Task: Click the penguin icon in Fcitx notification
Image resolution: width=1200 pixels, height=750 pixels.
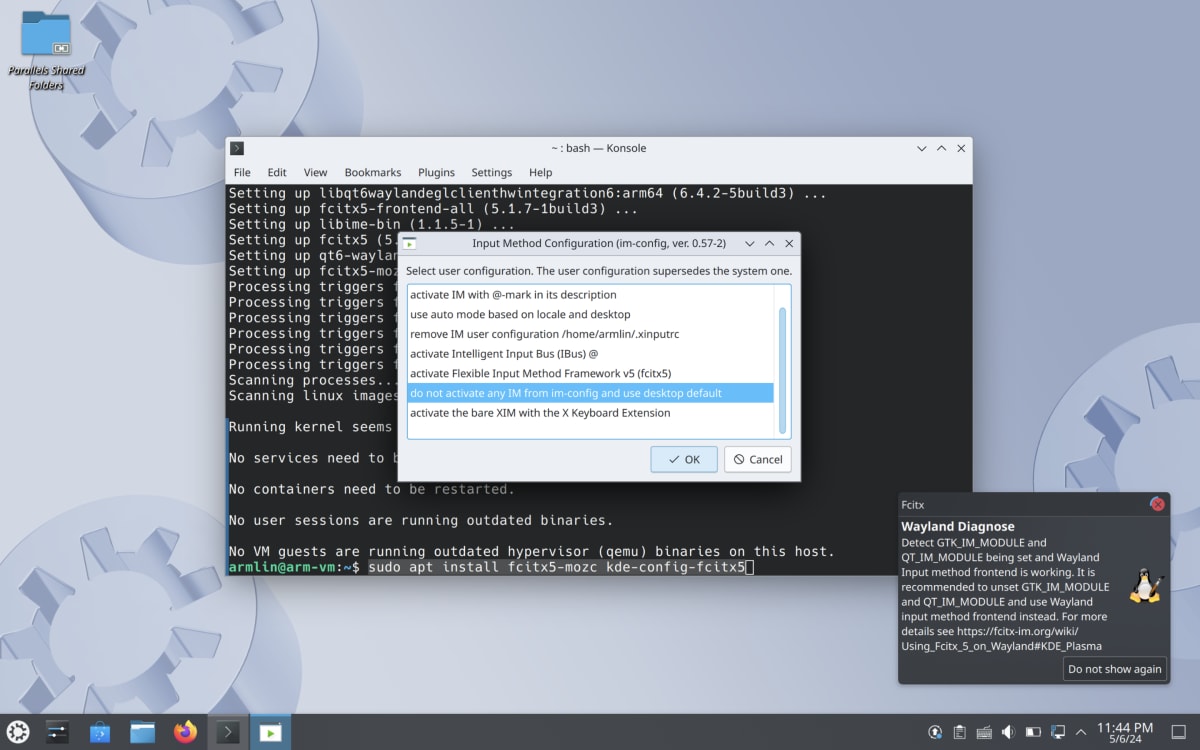Action: [x=1145, y=586]
